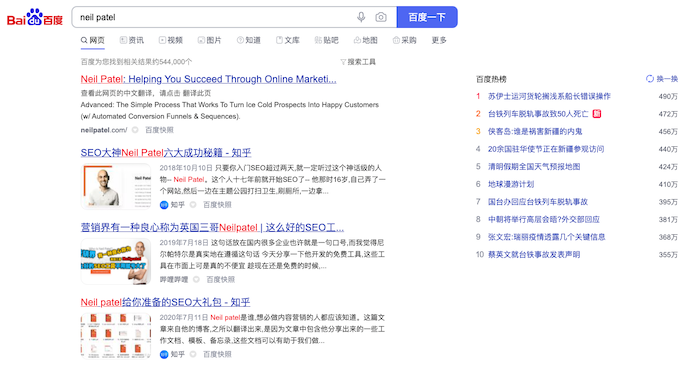Switch to the 资讯 tab
This screenshot has width=700, height=365.
[x=132, y=40]
